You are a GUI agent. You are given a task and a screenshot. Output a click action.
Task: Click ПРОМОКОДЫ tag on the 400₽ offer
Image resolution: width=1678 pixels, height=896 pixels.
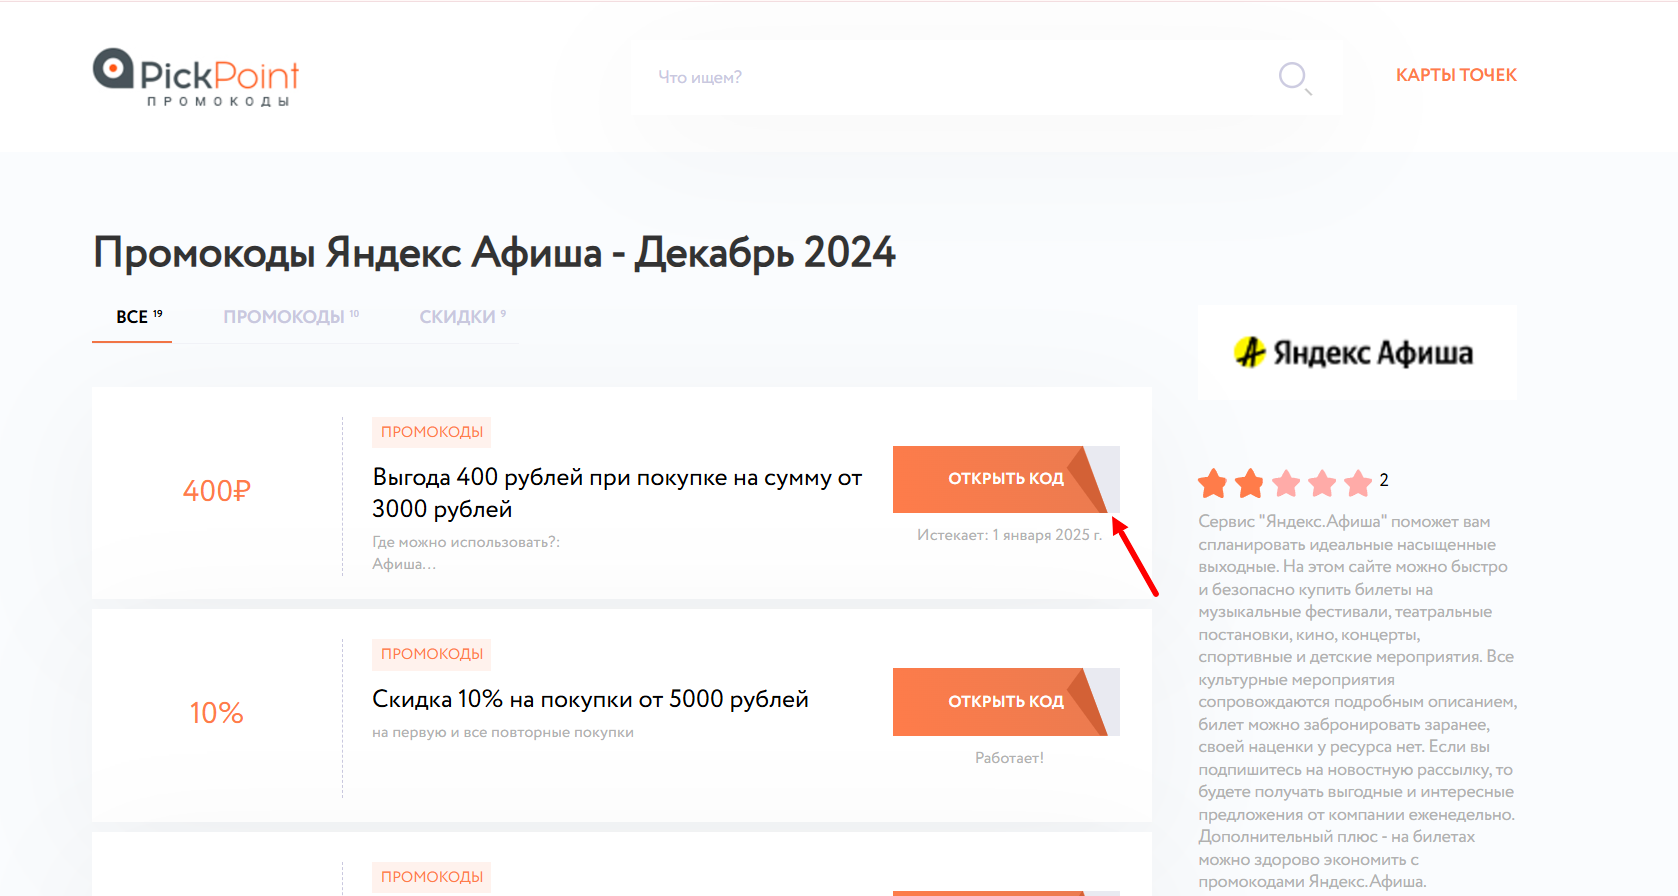[432, 432]
